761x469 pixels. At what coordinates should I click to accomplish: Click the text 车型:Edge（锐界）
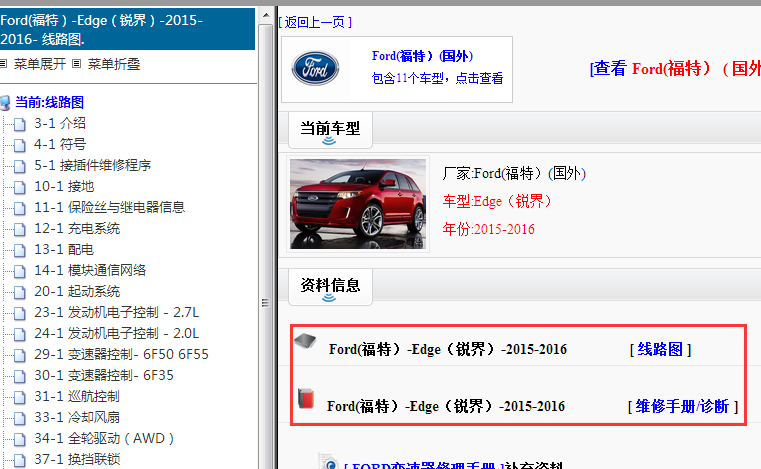tap(497, 201)
